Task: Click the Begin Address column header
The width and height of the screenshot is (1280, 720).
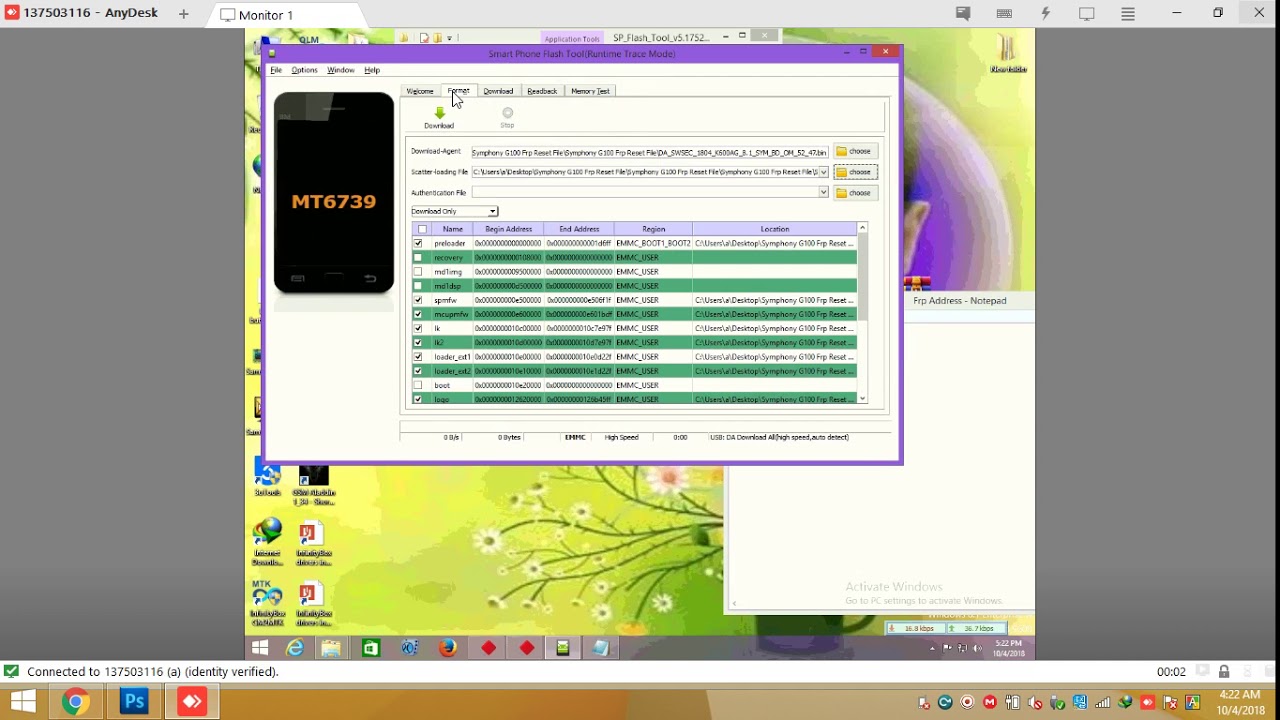Action: pos(508,229)
